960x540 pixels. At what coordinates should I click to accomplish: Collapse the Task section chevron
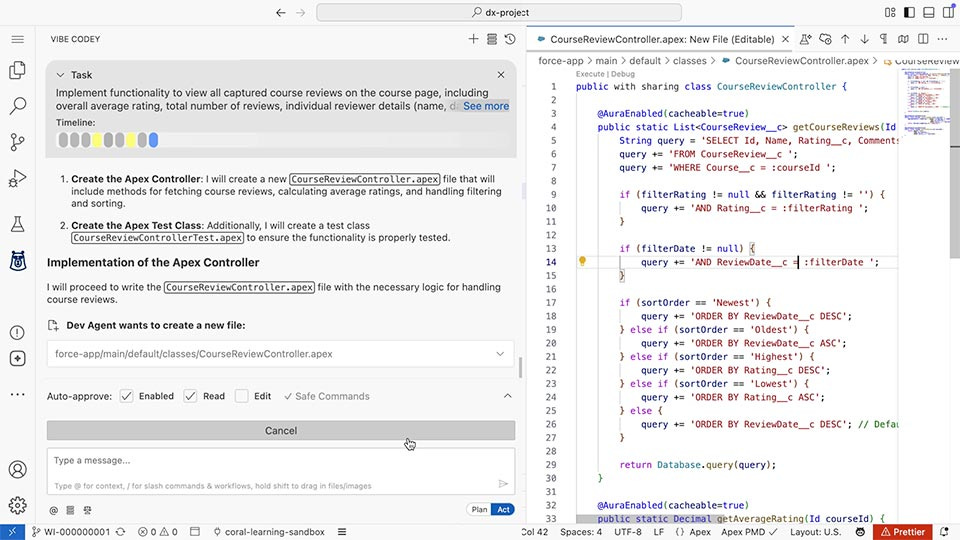tap(60, 75)
